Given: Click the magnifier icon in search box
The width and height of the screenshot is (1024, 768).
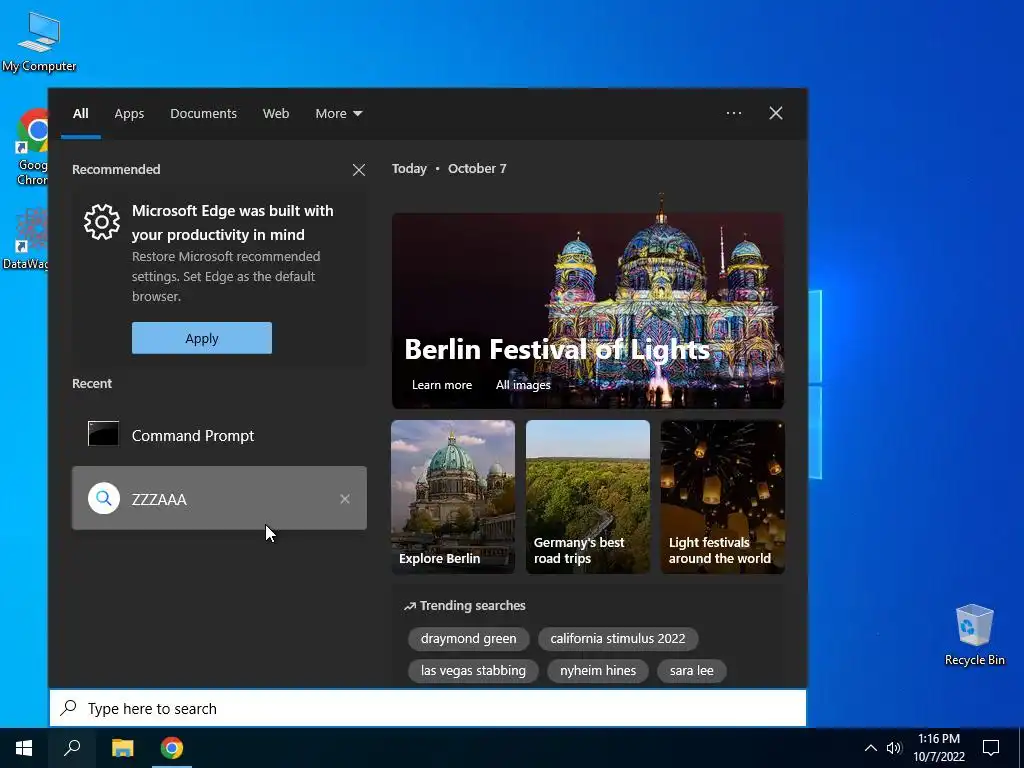Looking at the screenshot, I should click(x=69, y=708).
